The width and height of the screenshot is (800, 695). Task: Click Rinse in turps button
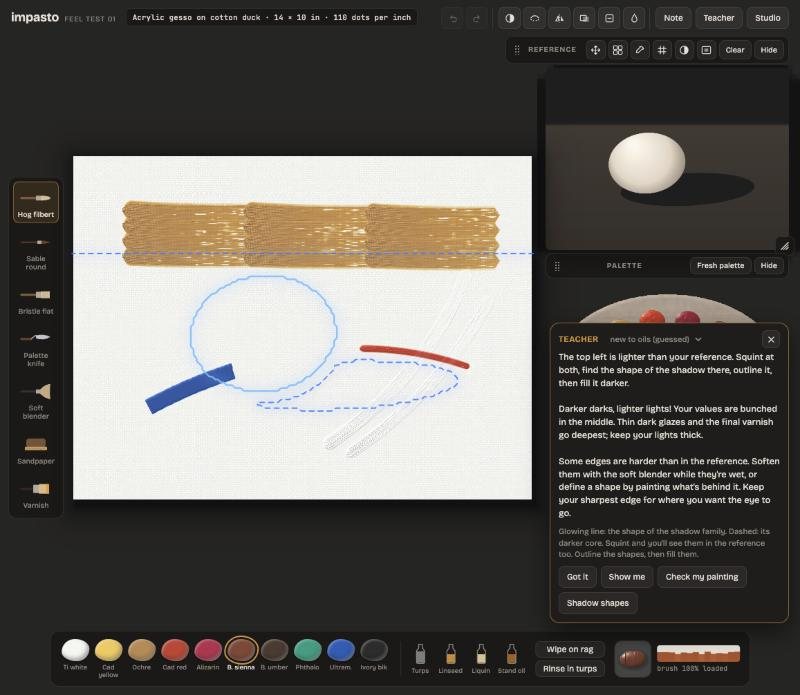pos(570,668)
